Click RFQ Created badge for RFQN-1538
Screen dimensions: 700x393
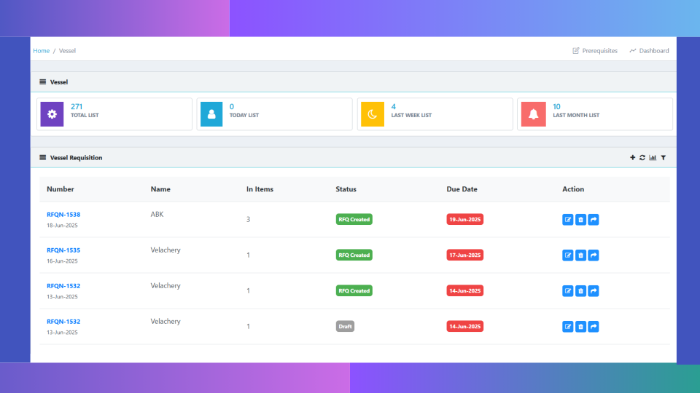pyautogui.click(x=354, y=219)
